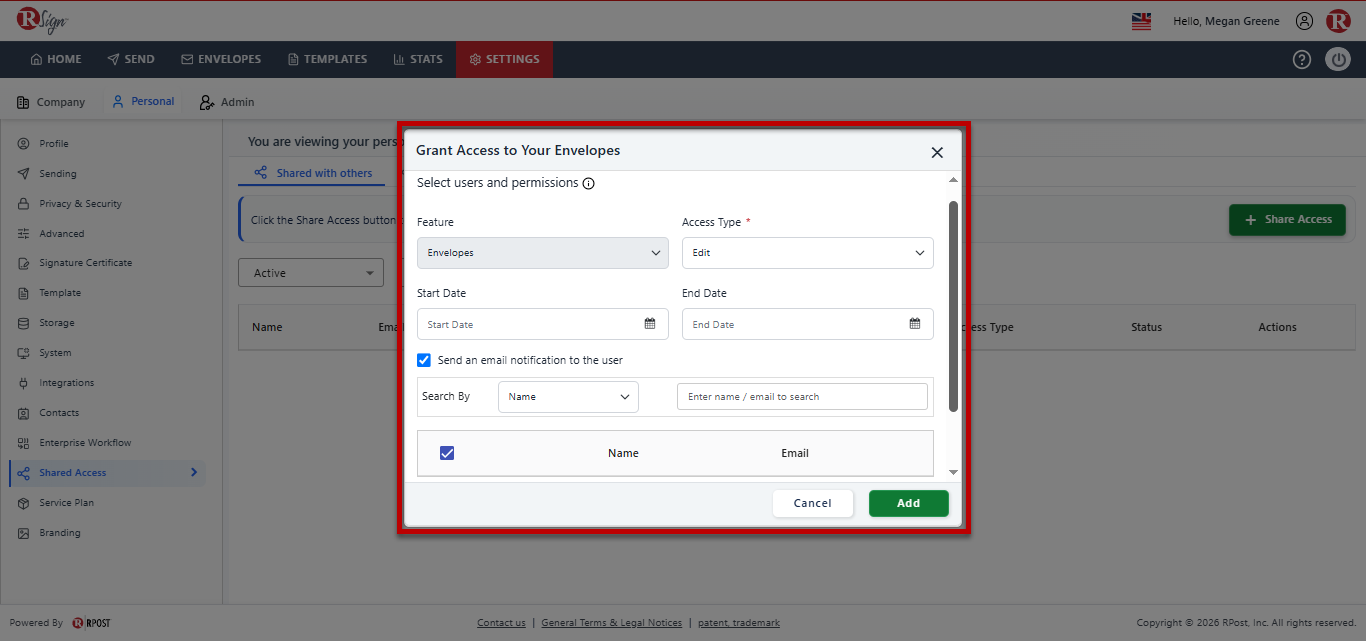
Task: Click the Cancel button in dialog
Action: coord(813,503)
